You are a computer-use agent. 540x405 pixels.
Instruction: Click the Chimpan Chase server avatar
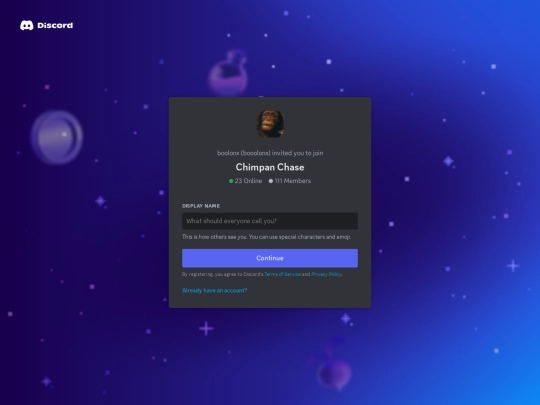[270, 124]
